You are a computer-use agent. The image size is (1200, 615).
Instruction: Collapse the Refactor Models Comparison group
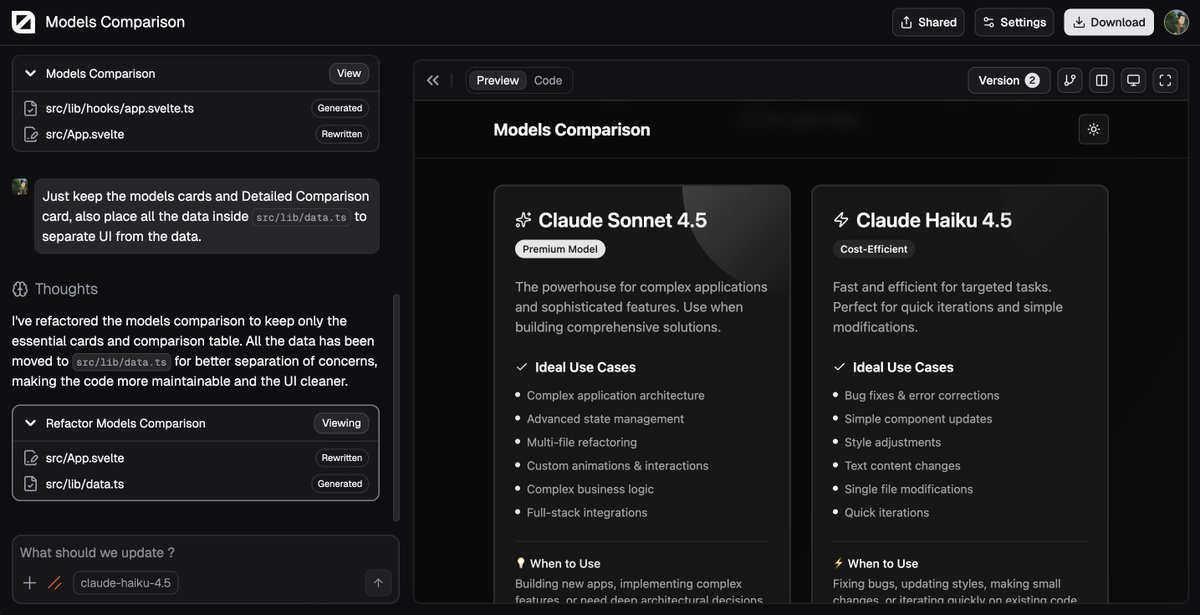[30, 424]
